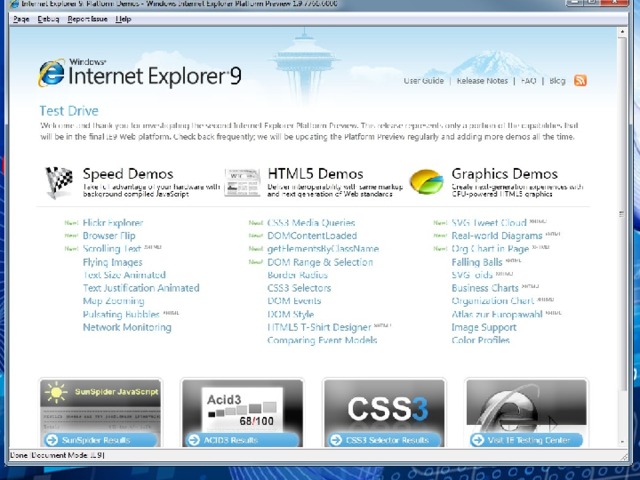Viewport: 640px width, 480px height.
Task: Open the Map Zooming demo
Action: [113, 301]
